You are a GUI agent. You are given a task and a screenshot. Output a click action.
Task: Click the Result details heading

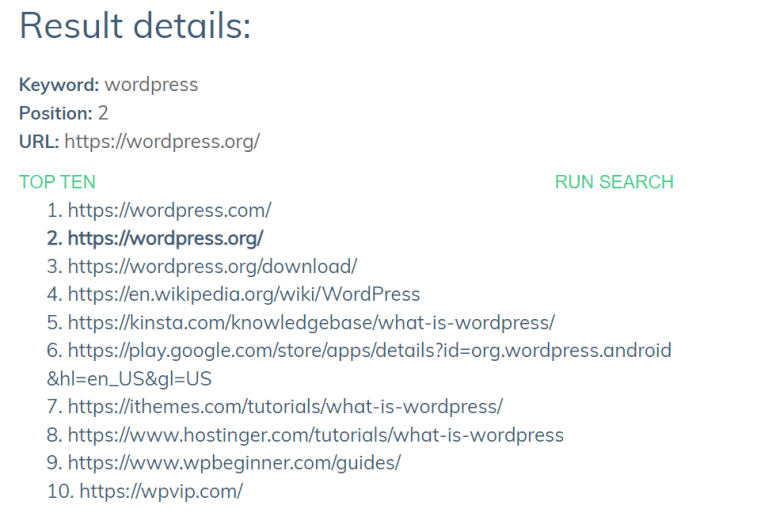(x=135, y=26)
